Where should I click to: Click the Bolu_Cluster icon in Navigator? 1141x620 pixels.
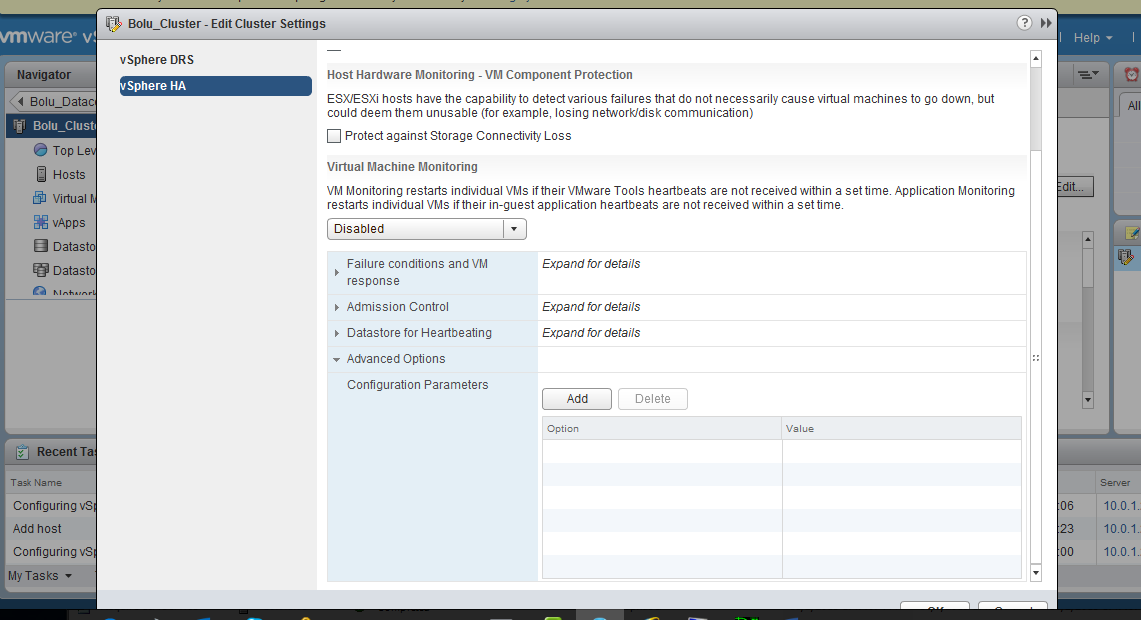pyautogui.click(x=20, y=126)
